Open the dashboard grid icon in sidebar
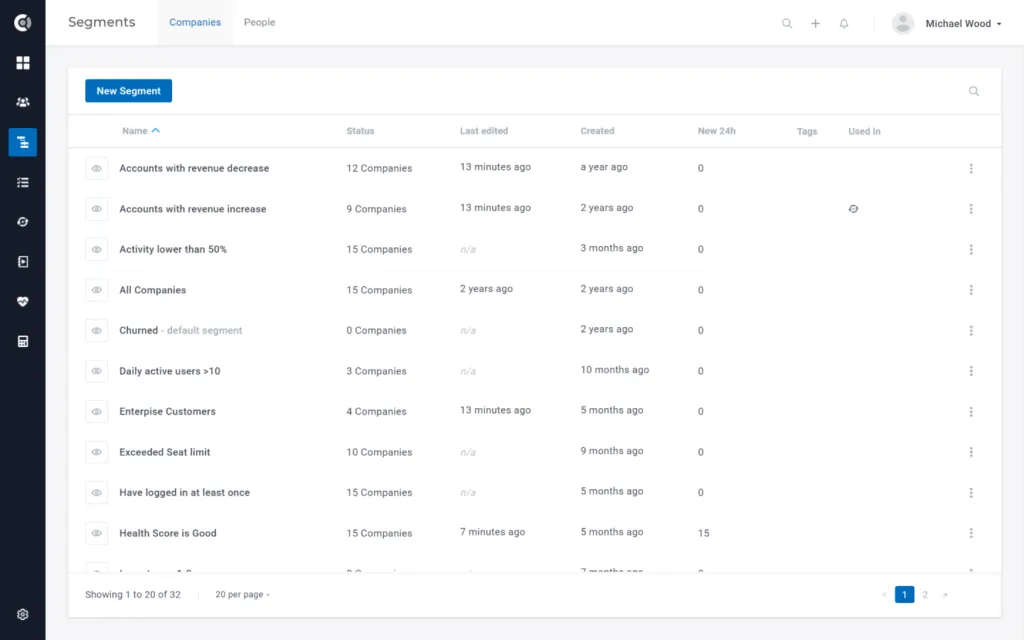The height and width of the screenshot is (640, 1024). click(x=23, y=63)
